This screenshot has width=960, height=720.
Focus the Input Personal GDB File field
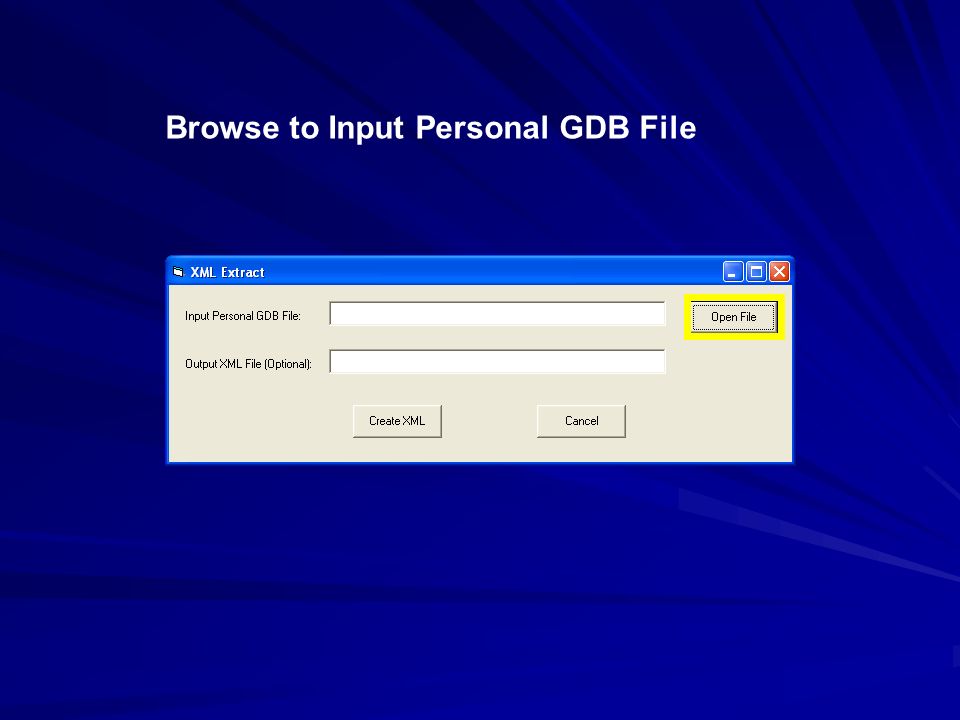click(497, 313)
